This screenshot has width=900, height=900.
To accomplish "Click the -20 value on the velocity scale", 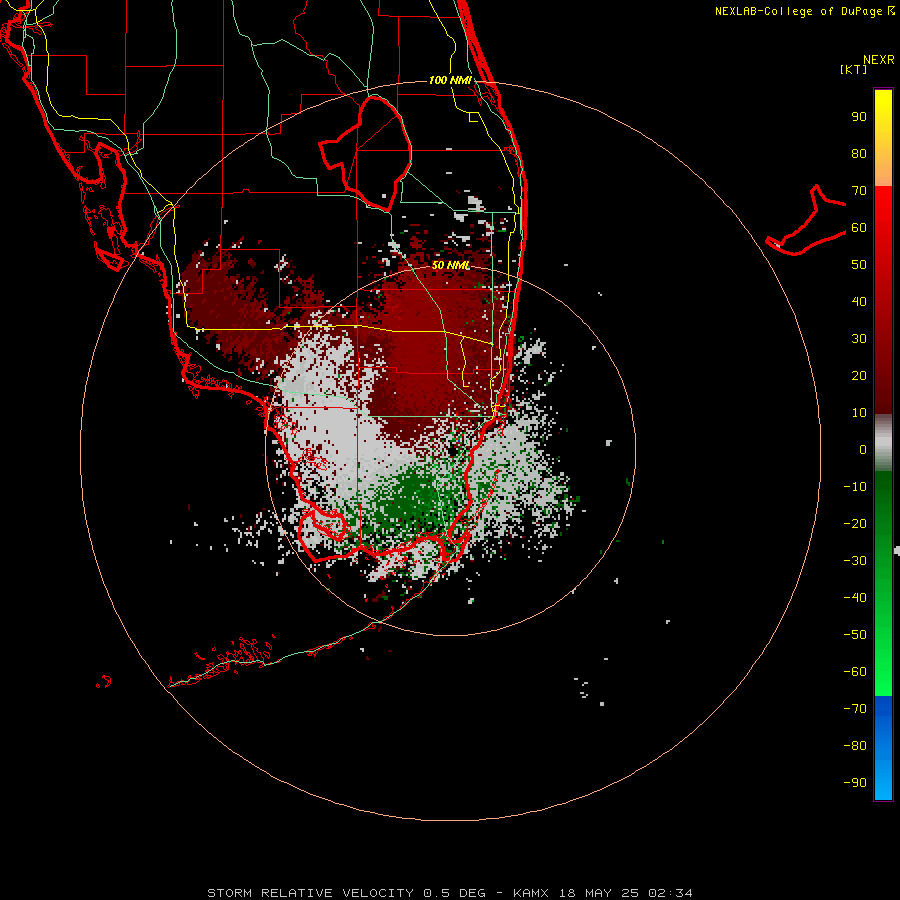I will click(x=855, y=524).
